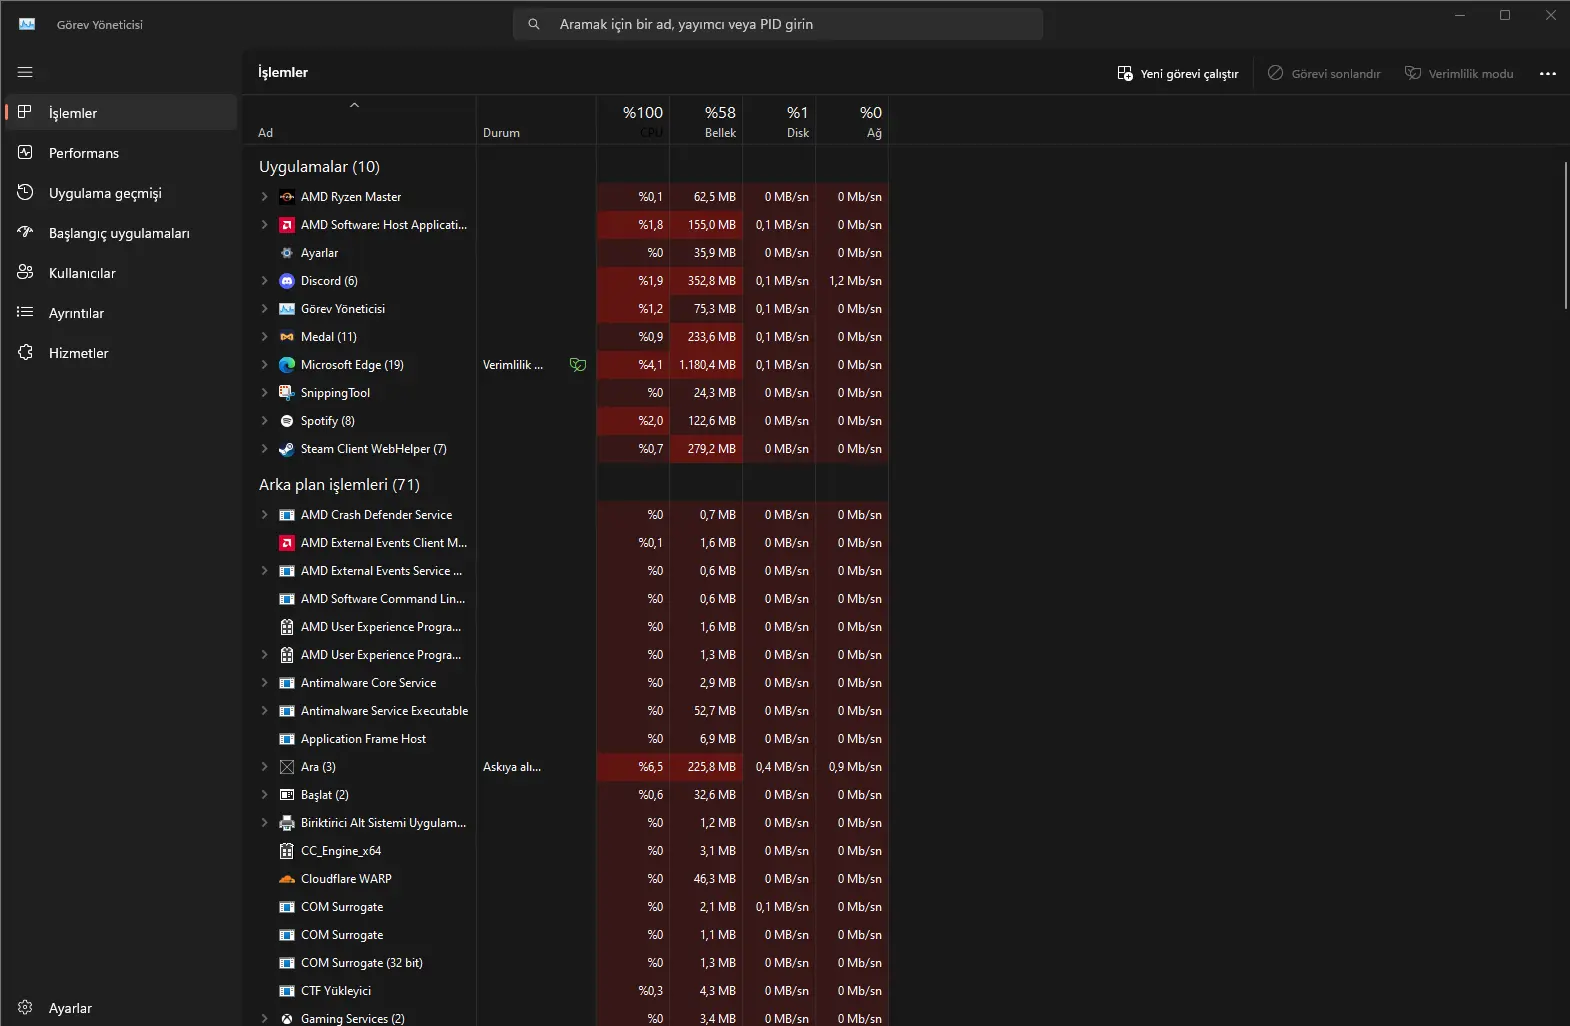The image size is (1570, 1026).
Task: Expand the AMD Ryzen Master process group
Action: (x=264, y=197)
